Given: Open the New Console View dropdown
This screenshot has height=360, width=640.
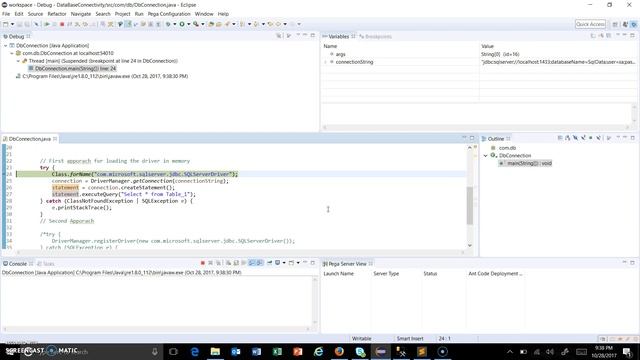Looking at the screenshot, I should pyautogui.click(x=298, y=263).
